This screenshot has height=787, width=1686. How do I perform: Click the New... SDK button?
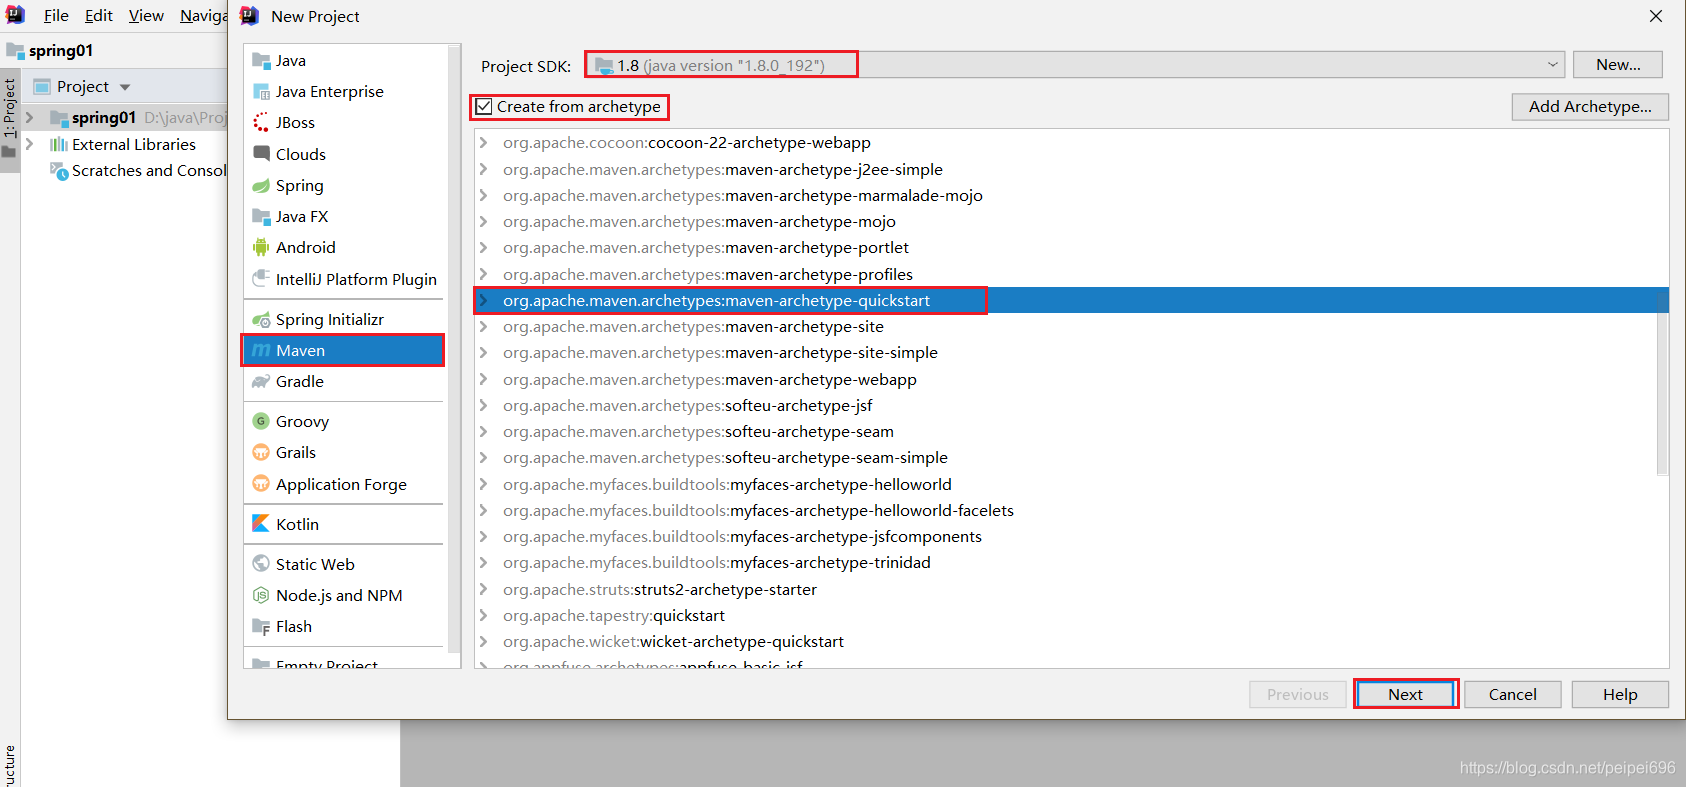1617,64
